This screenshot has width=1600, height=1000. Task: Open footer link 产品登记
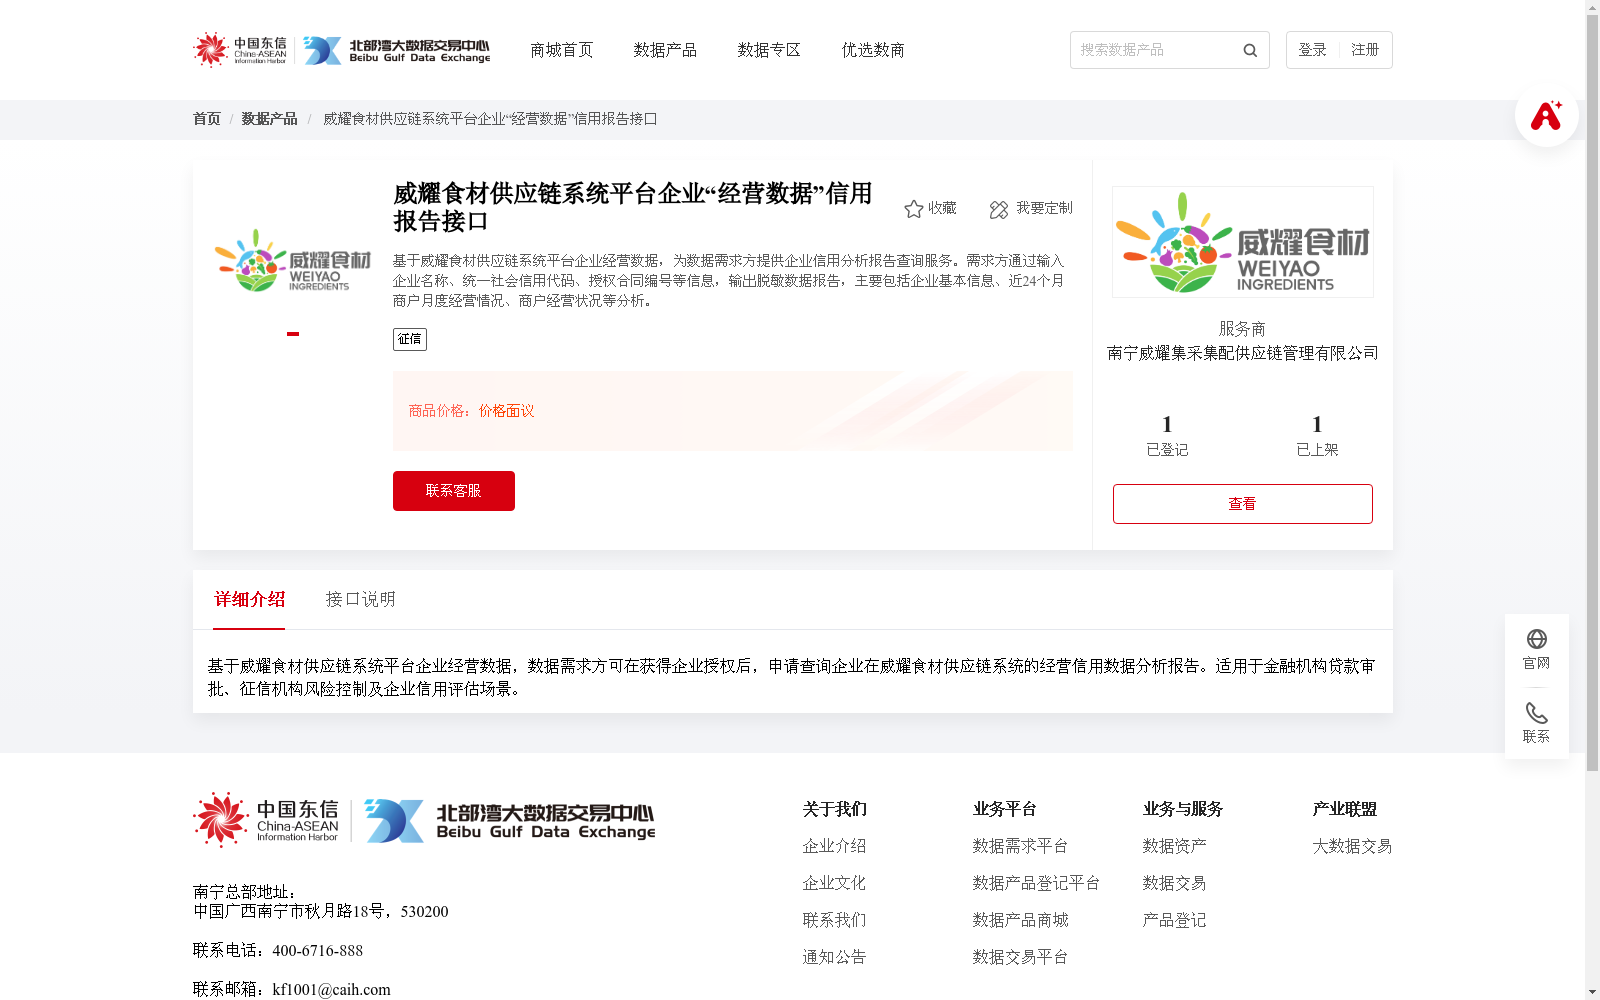1174,920
